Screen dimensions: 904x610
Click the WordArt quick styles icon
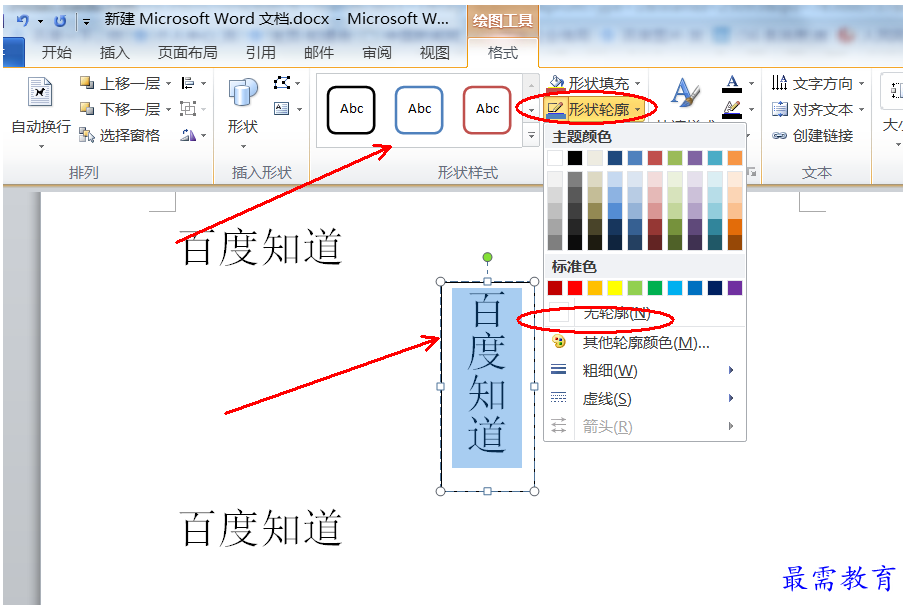[x=685, y=92]
